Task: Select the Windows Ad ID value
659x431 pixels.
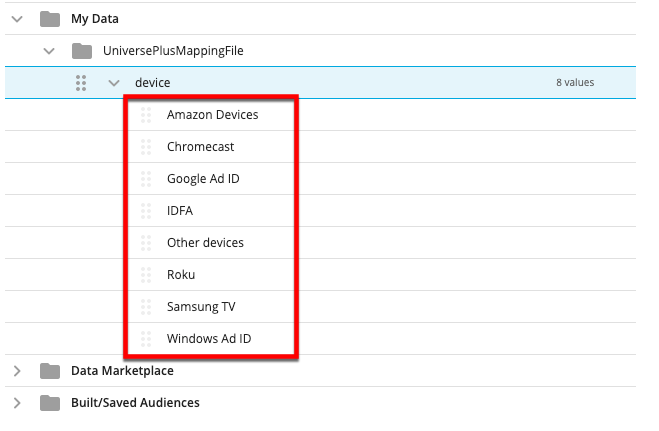Action: 209,339
